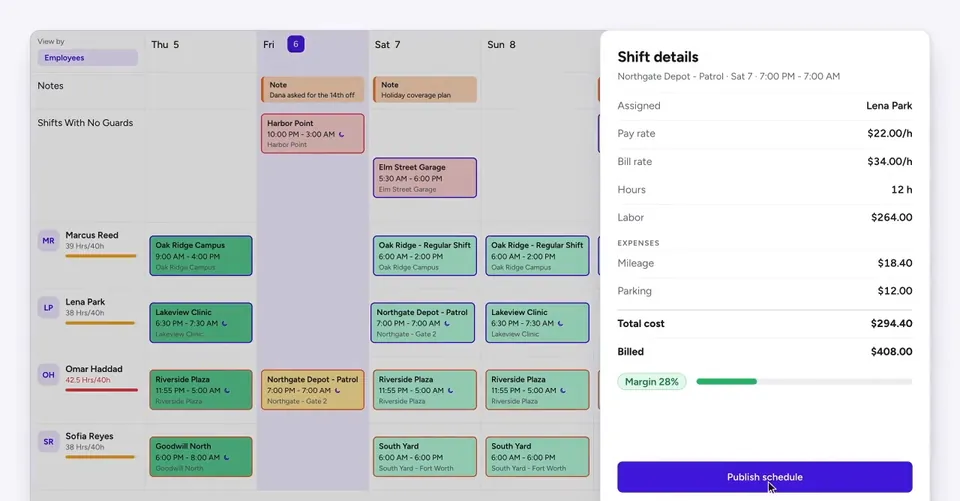Click Omar Haddad's OH avatar
Viewport: 960px width, 501px height.
48,375
